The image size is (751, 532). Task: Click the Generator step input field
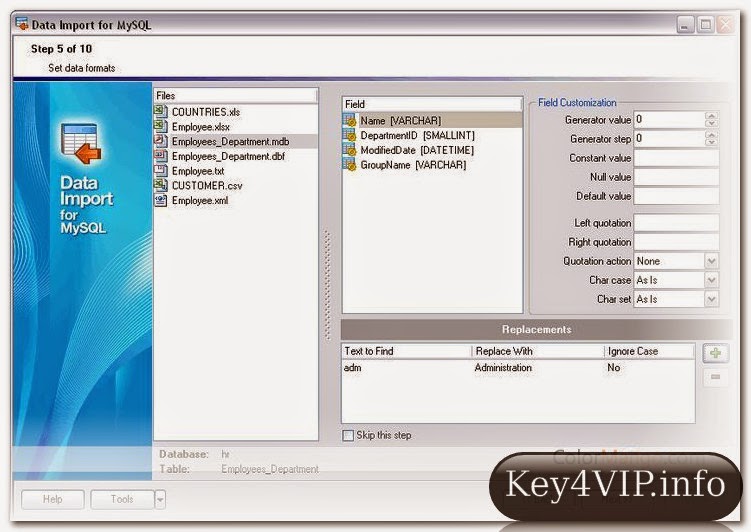click(669, 138)
